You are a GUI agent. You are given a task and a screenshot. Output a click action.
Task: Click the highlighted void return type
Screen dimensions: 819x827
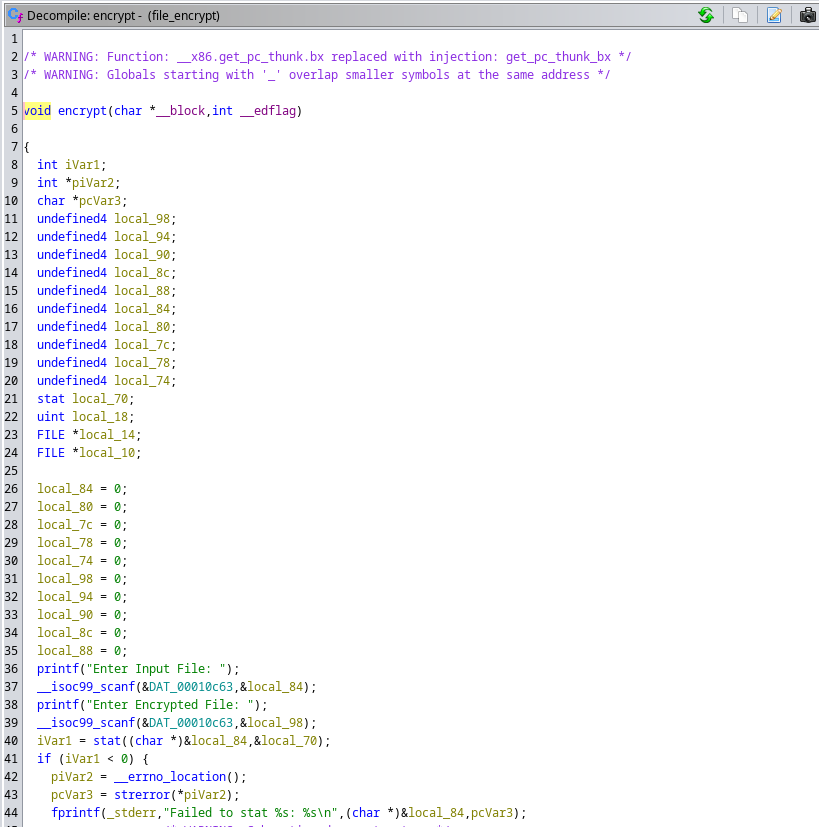click(x=37, y=111)
